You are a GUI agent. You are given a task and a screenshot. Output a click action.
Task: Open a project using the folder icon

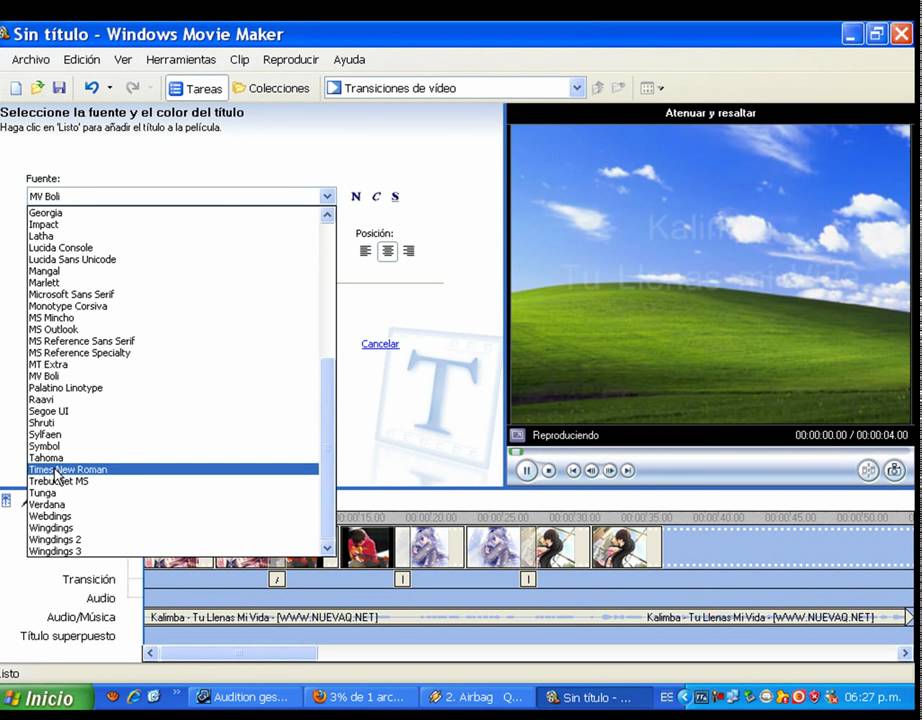[x=38, y=88]
